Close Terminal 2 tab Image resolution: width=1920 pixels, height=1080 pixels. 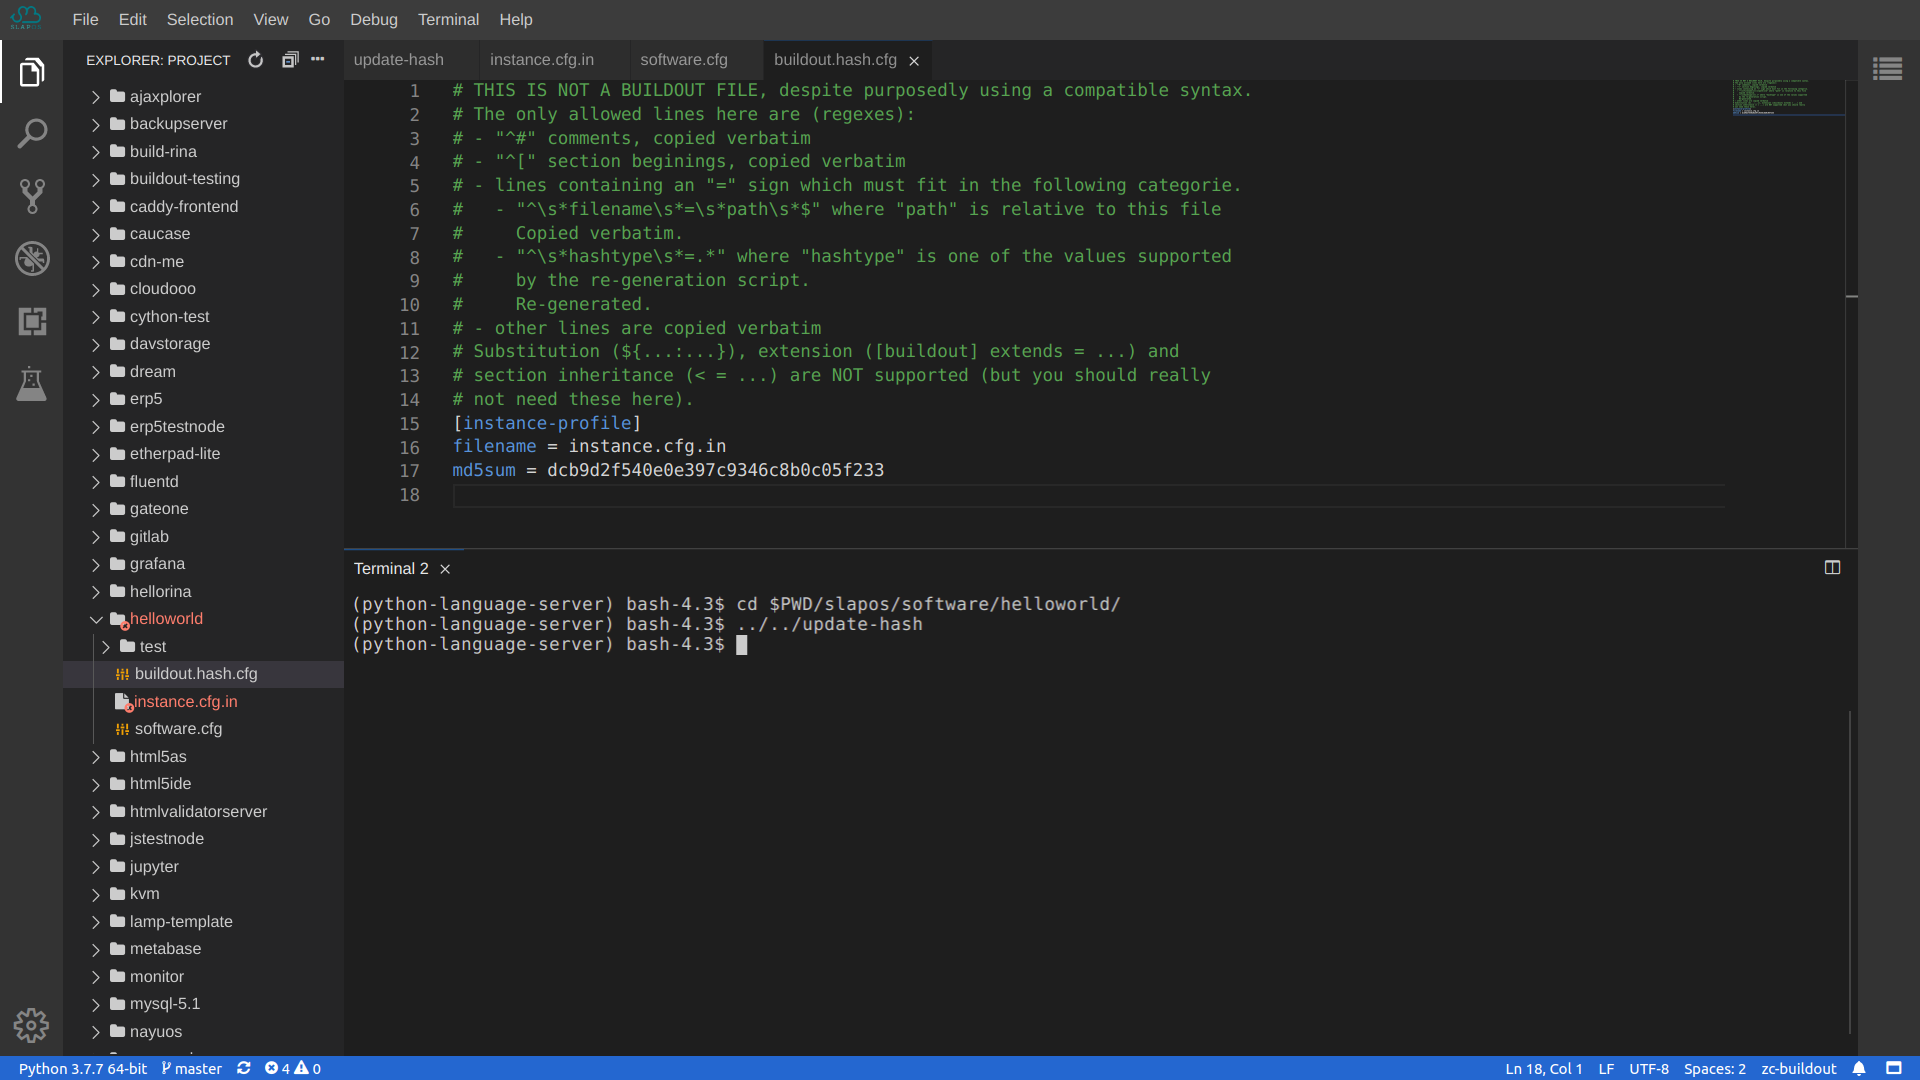click(445, 569)
